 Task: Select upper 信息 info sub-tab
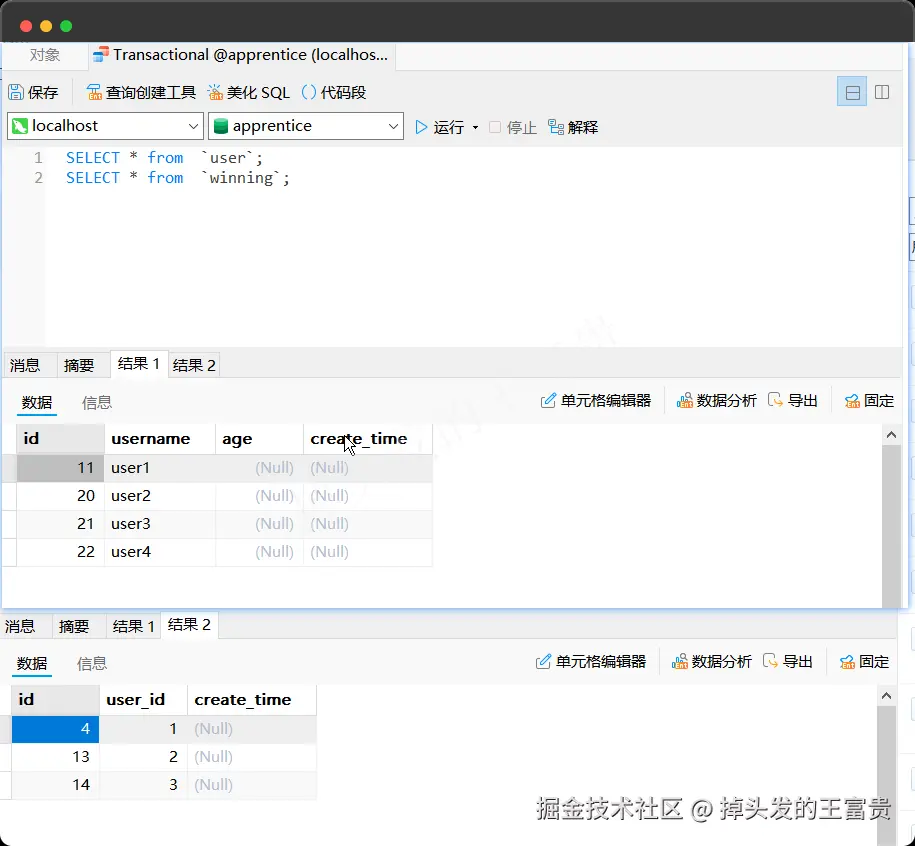click(x=97, y=403)
